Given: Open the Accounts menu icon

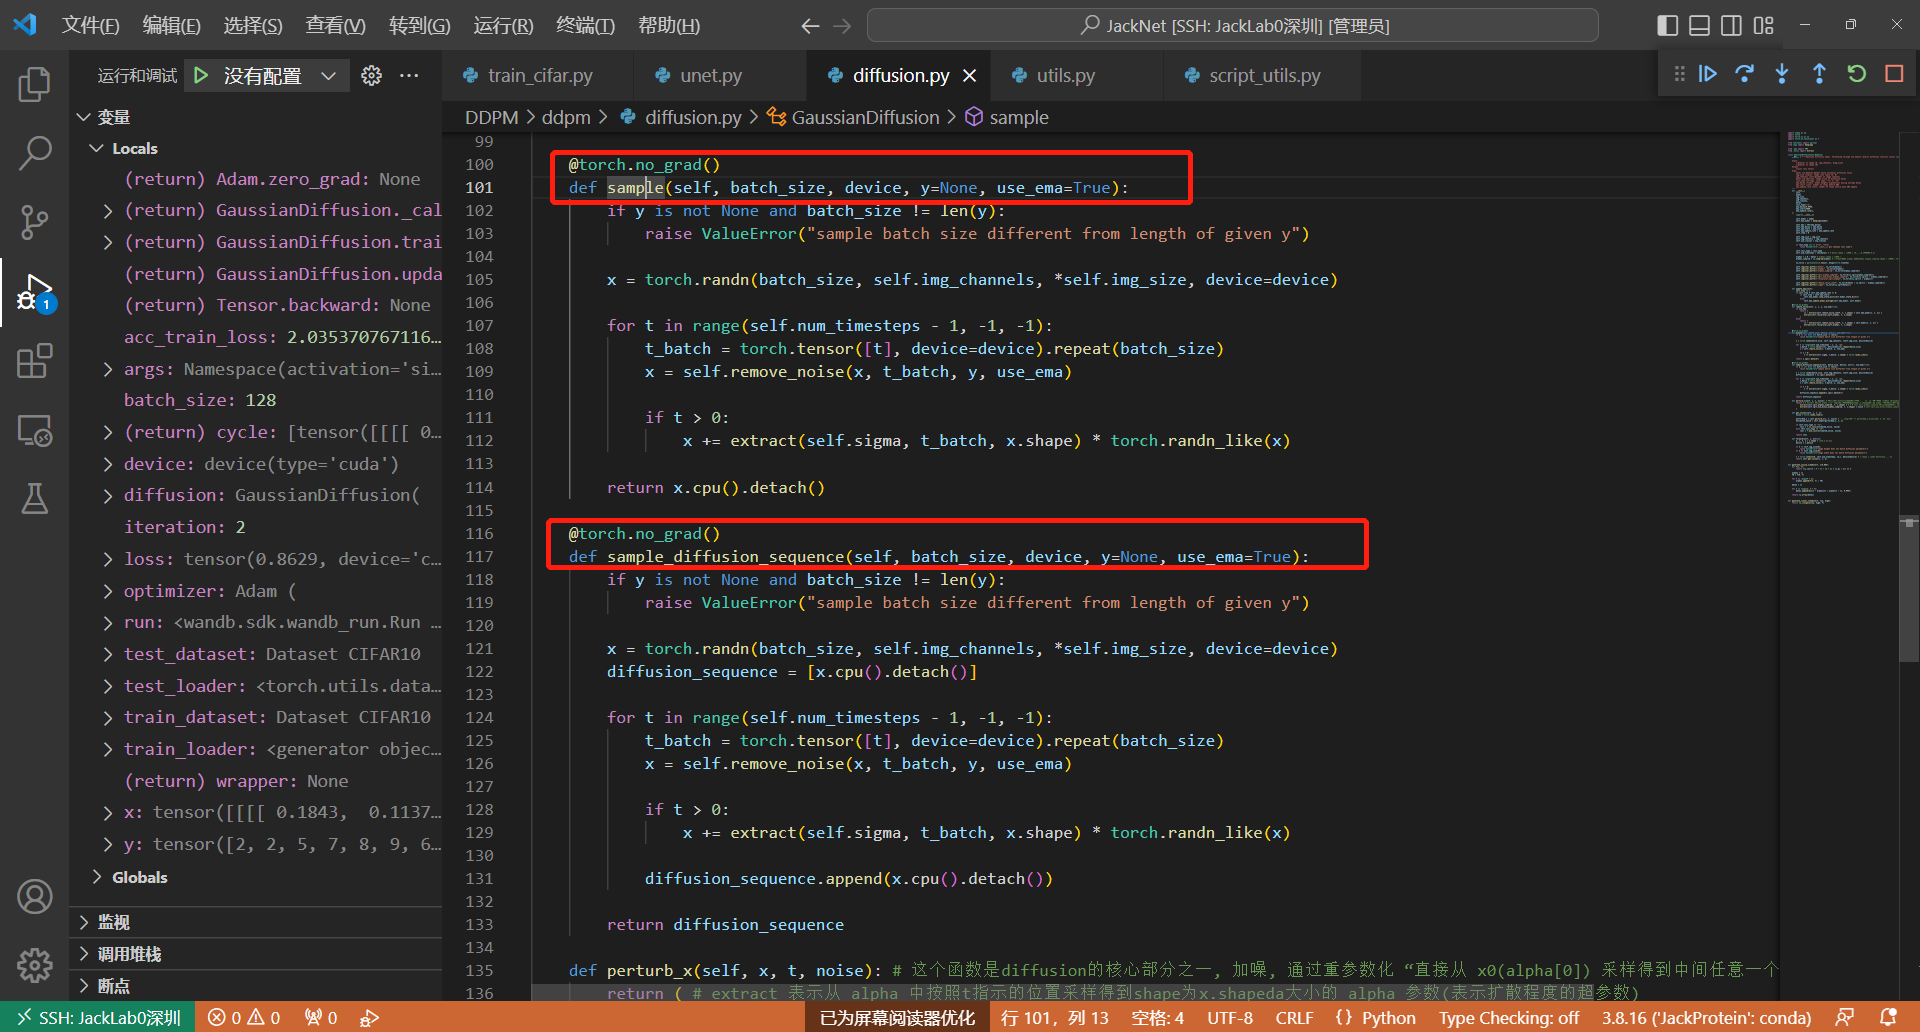Looking at the screenshot, I should [x=34, y=897].
